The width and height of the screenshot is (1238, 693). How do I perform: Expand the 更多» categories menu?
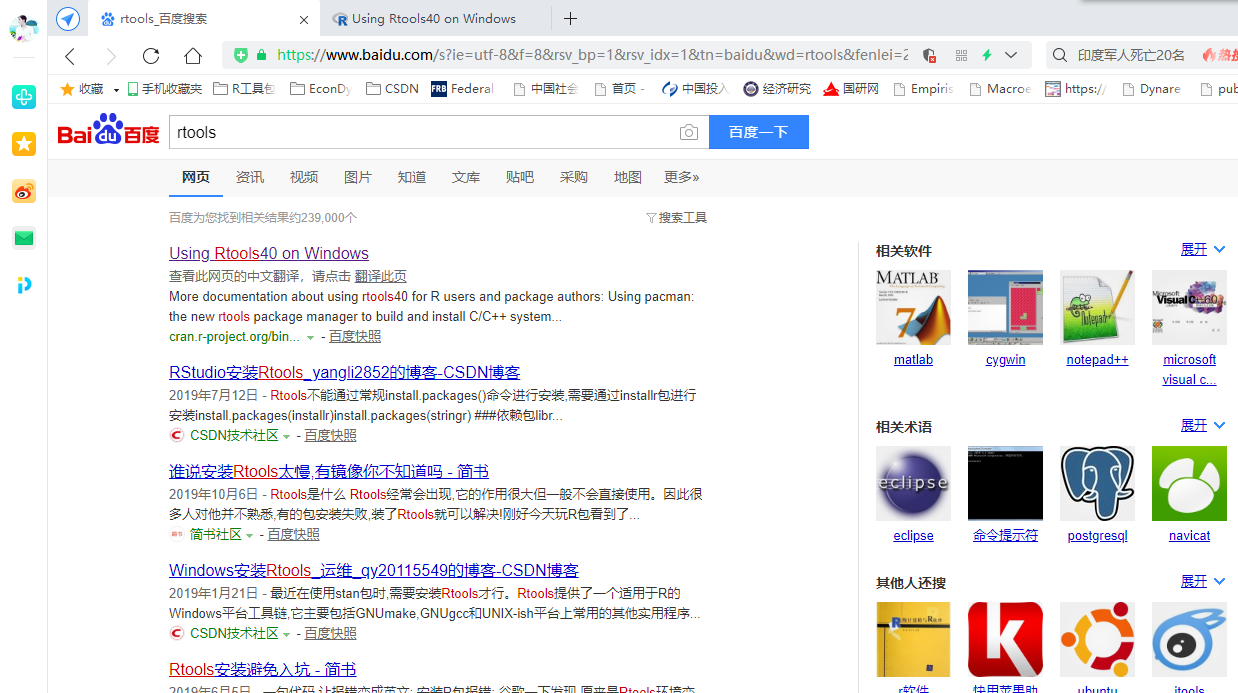(682, 177)
